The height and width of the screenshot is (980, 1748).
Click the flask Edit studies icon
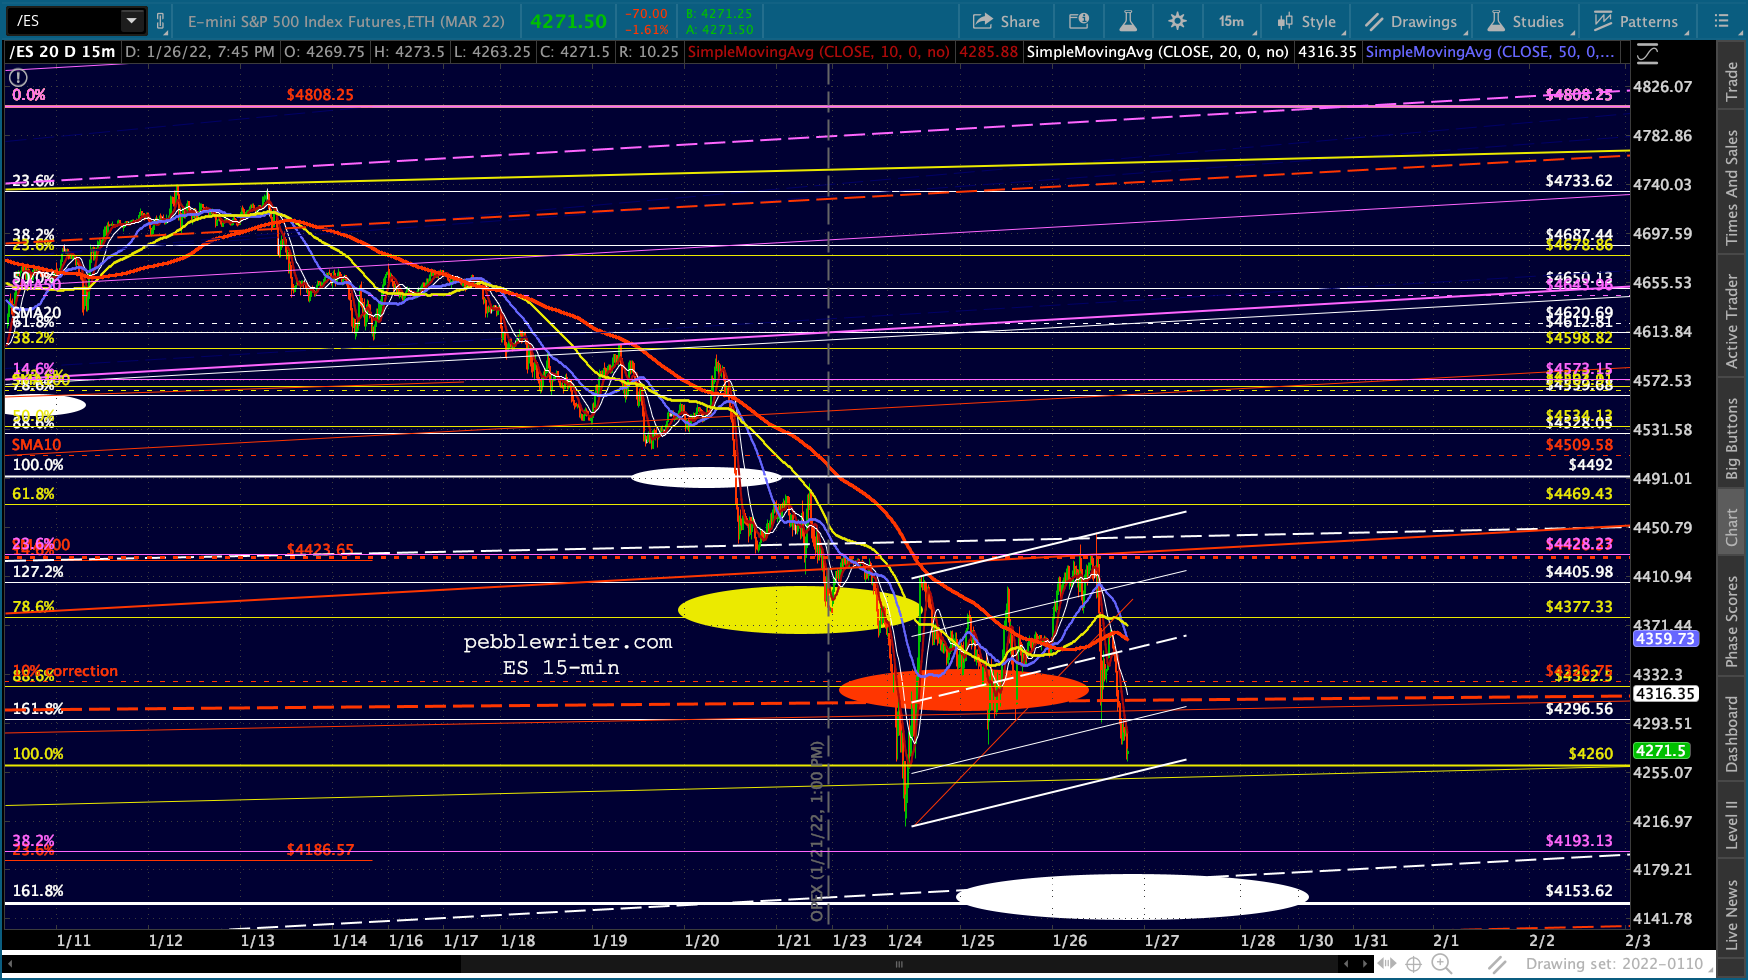click(x=1128, y=21)
